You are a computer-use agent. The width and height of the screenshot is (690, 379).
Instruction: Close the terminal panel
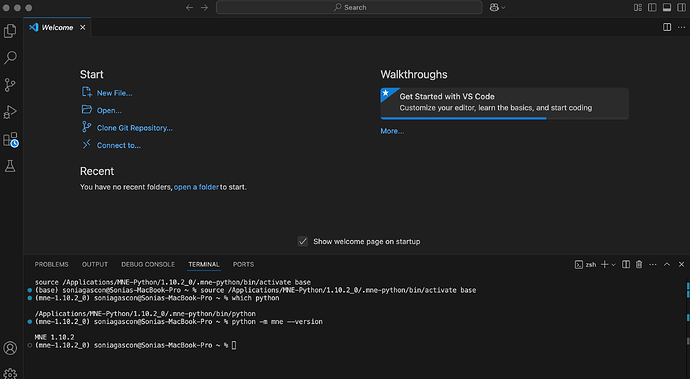681,265
